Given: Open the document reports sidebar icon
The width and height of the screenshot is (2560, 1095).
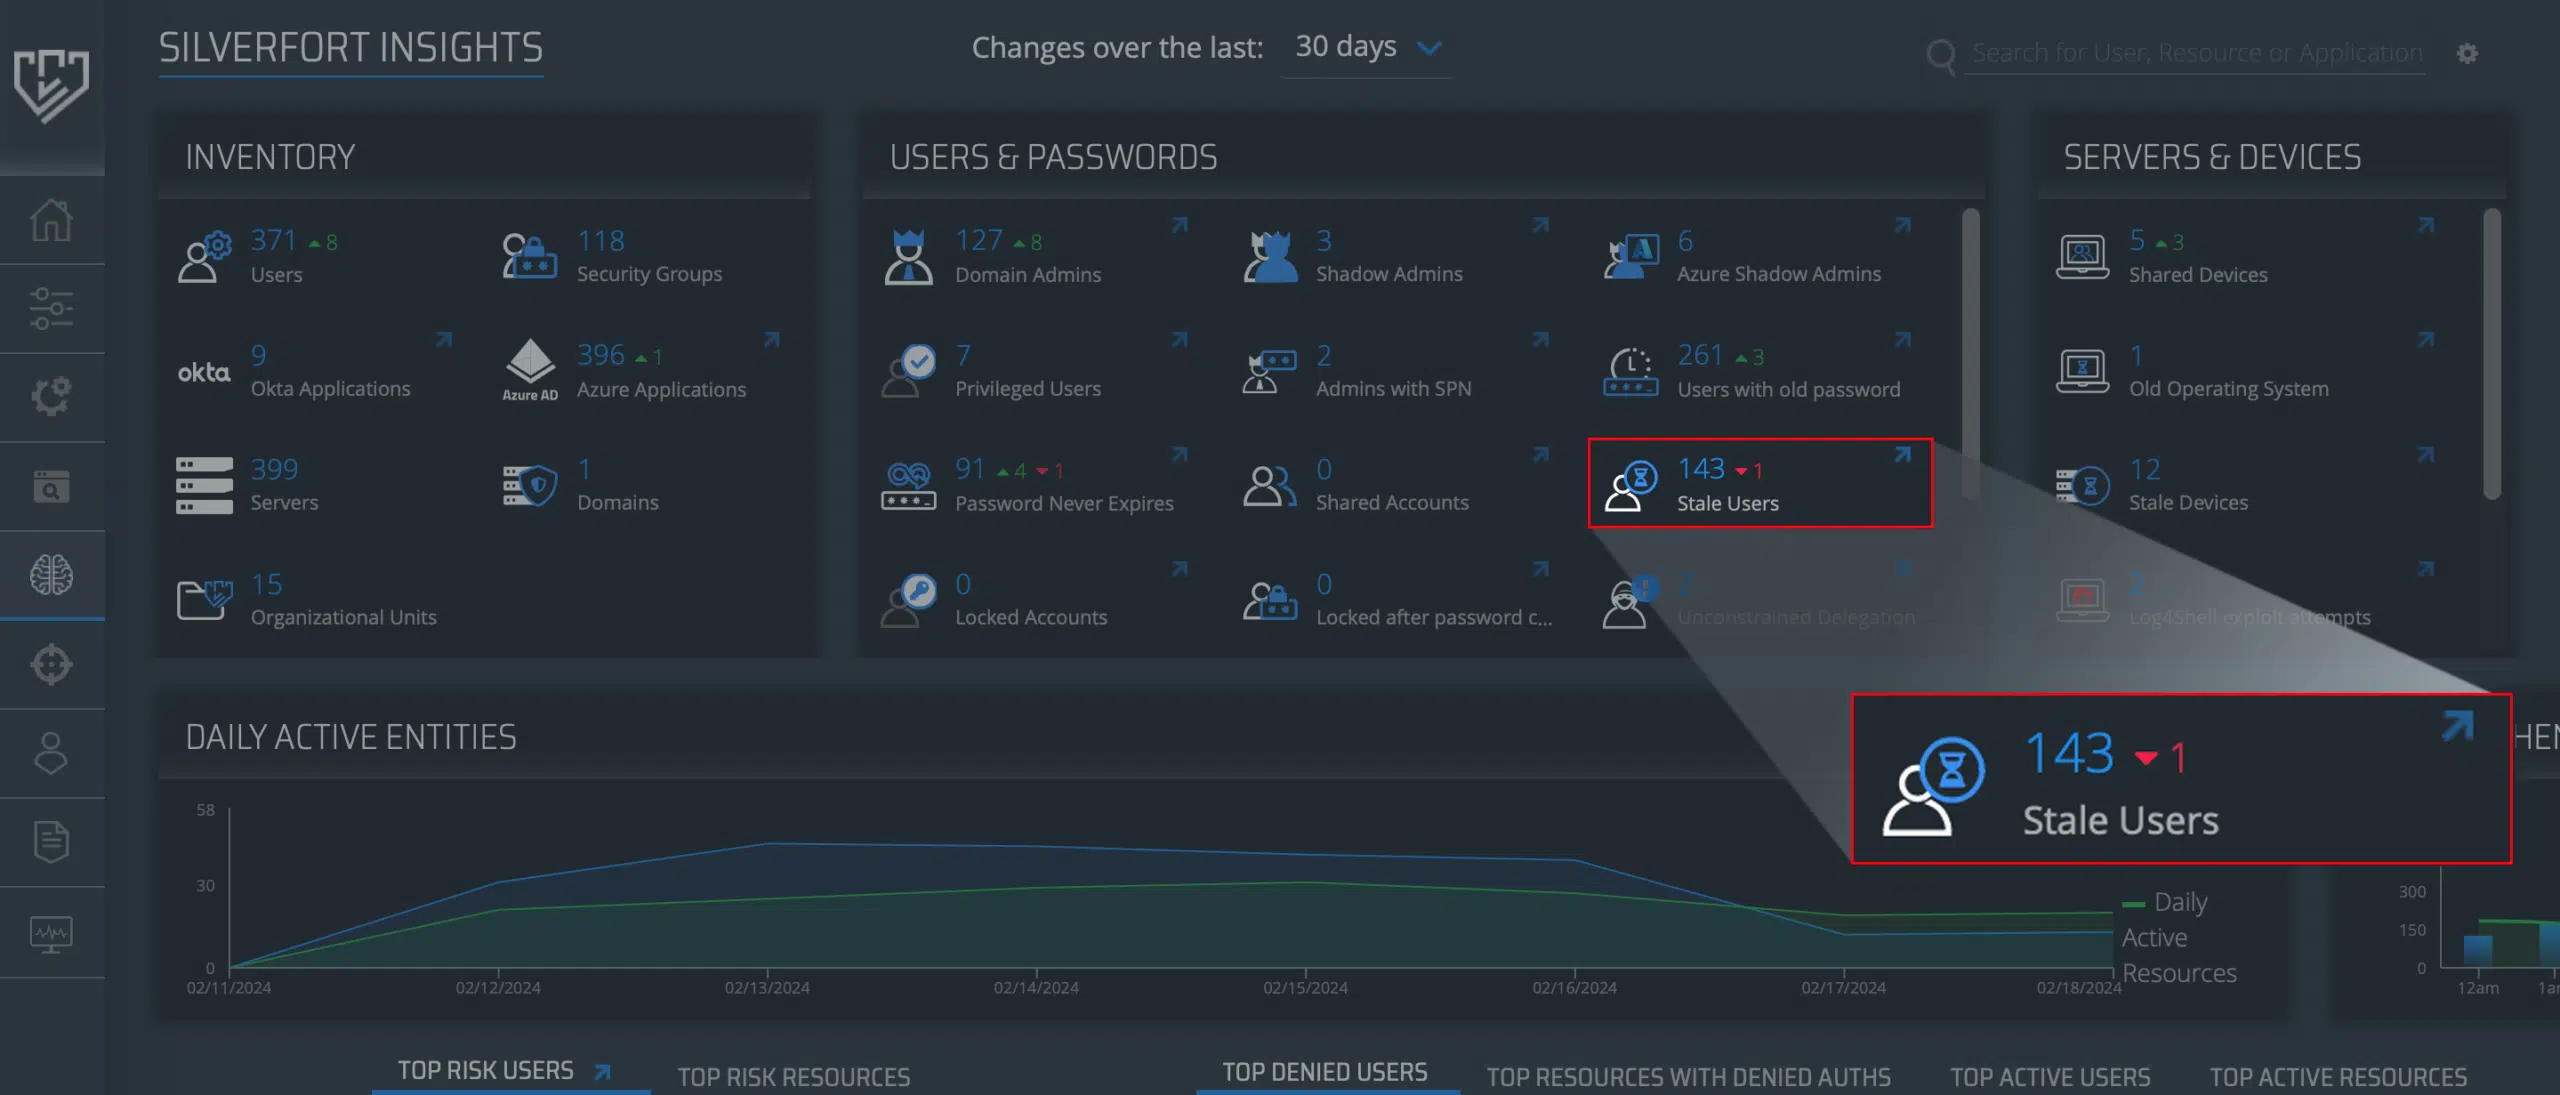Looking at the screenshot, I should 51,842.
